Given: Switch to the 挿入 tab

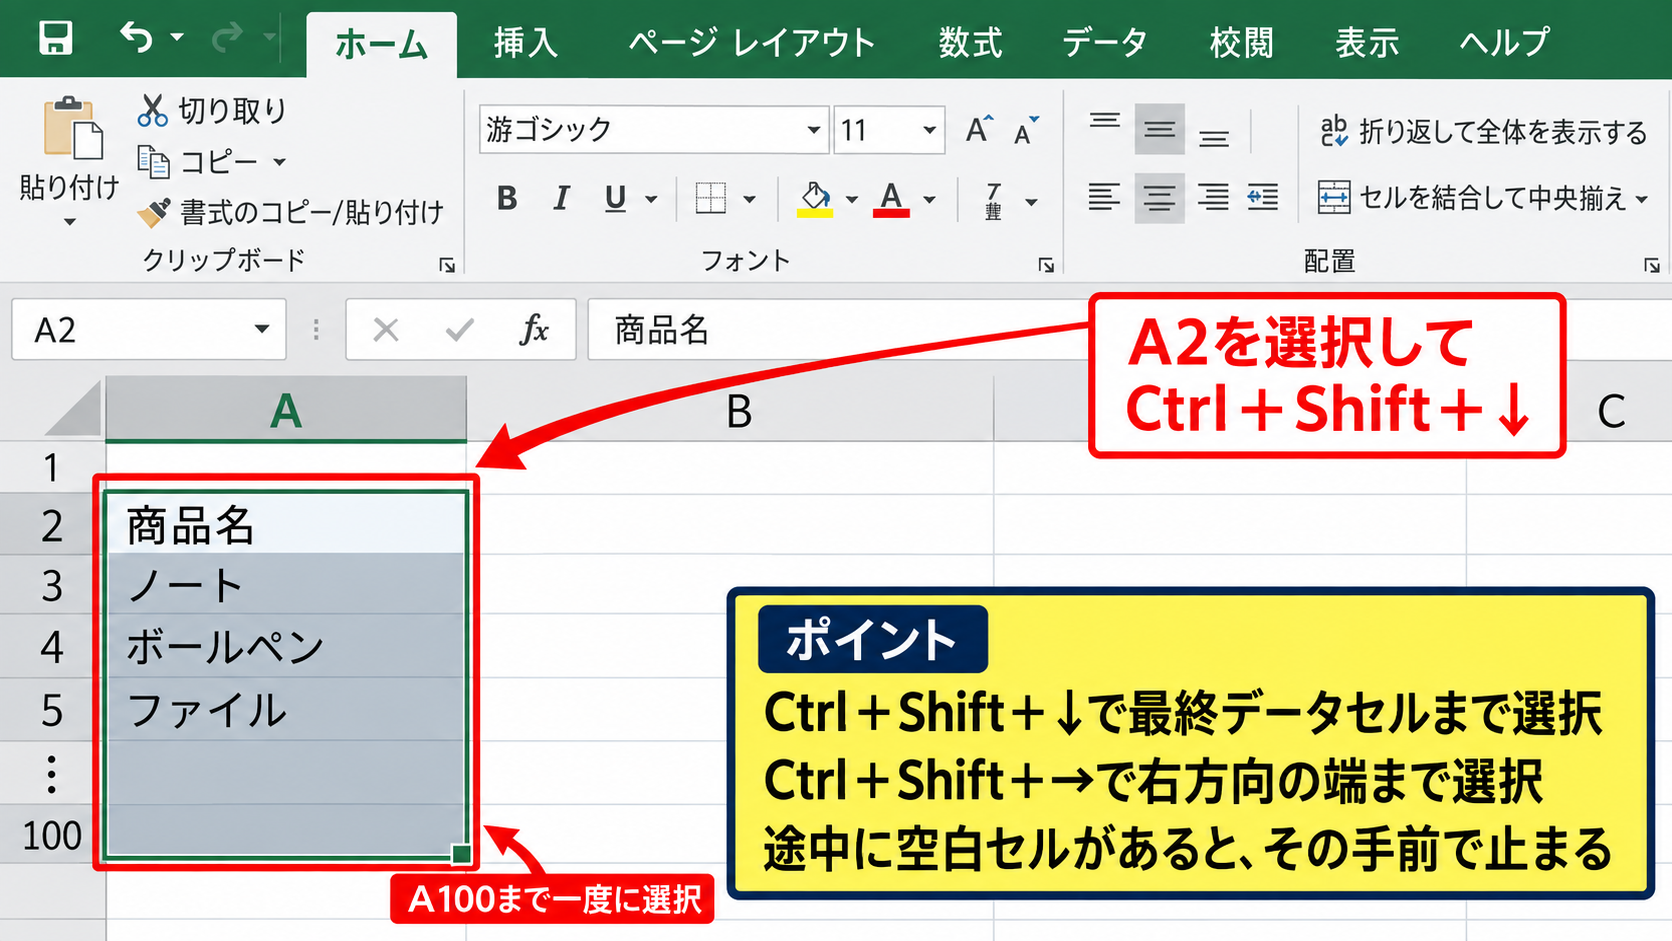Looking at the screenshot, I should 525,43.
